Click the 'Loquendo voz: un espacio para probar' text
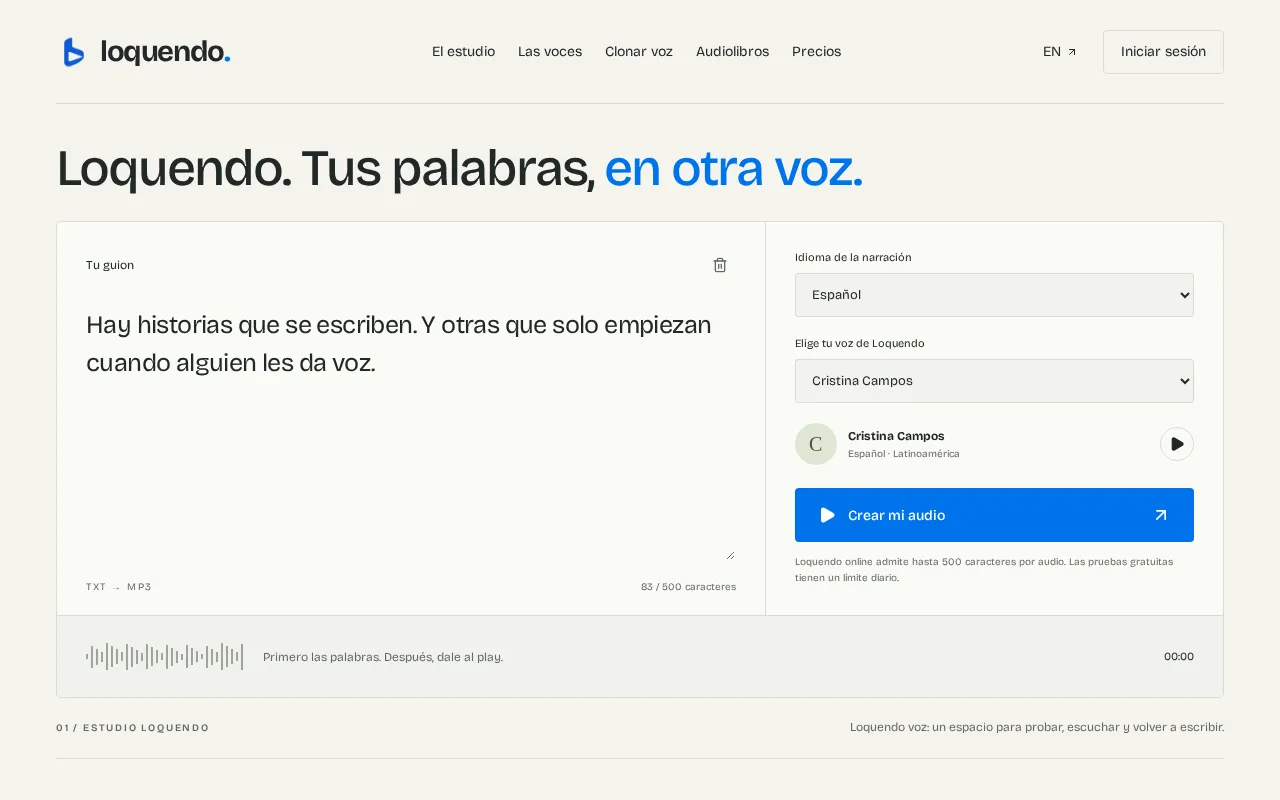This screenshot has height=800, width=1280. coord(1037,727)
